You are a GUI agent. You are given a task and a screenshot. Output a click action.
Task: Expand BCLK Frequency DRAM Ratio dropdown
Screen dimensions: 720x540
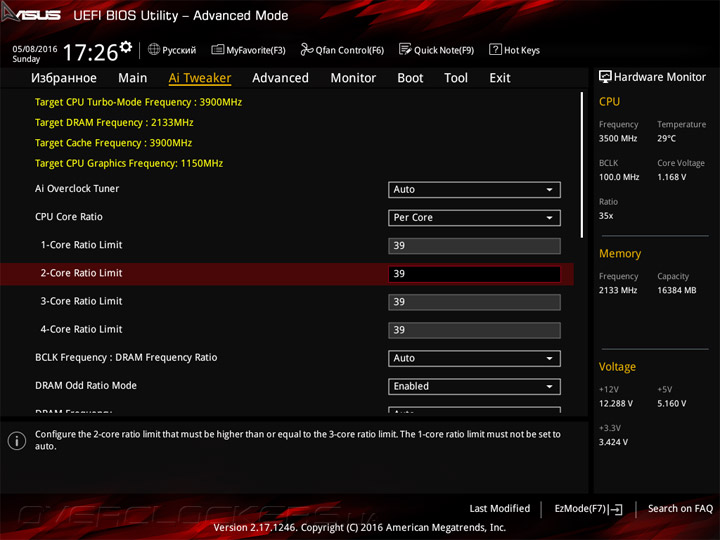click(474, 358)
